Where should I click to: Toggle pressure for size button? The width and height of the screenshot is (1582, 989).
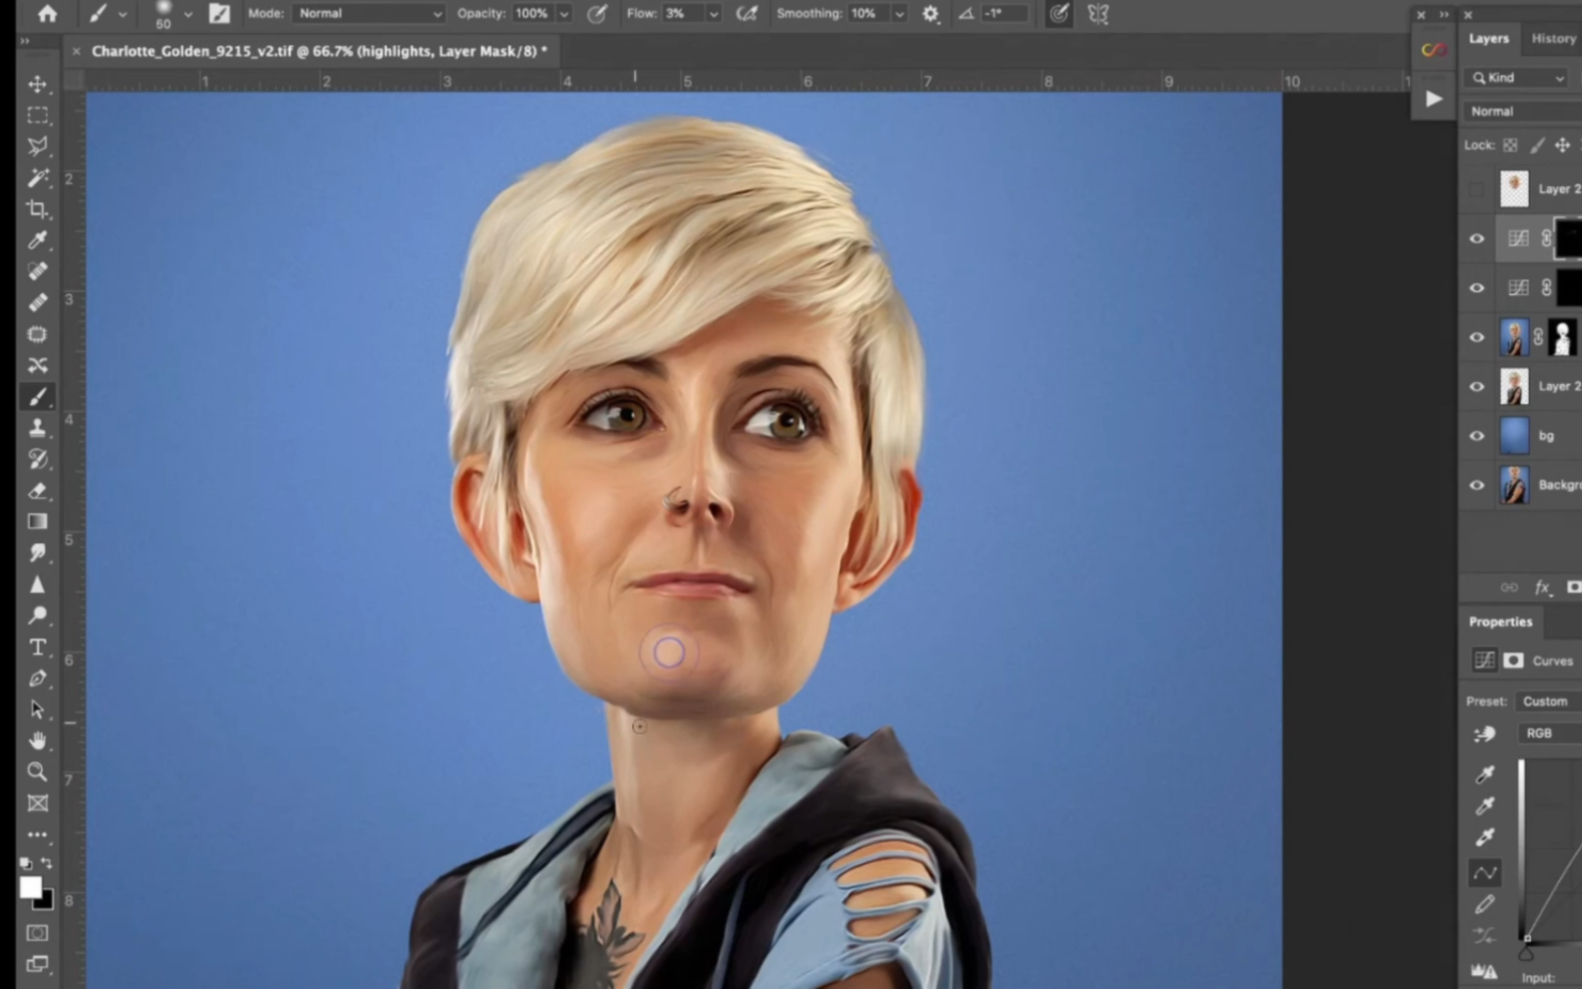click(1059, 14)
